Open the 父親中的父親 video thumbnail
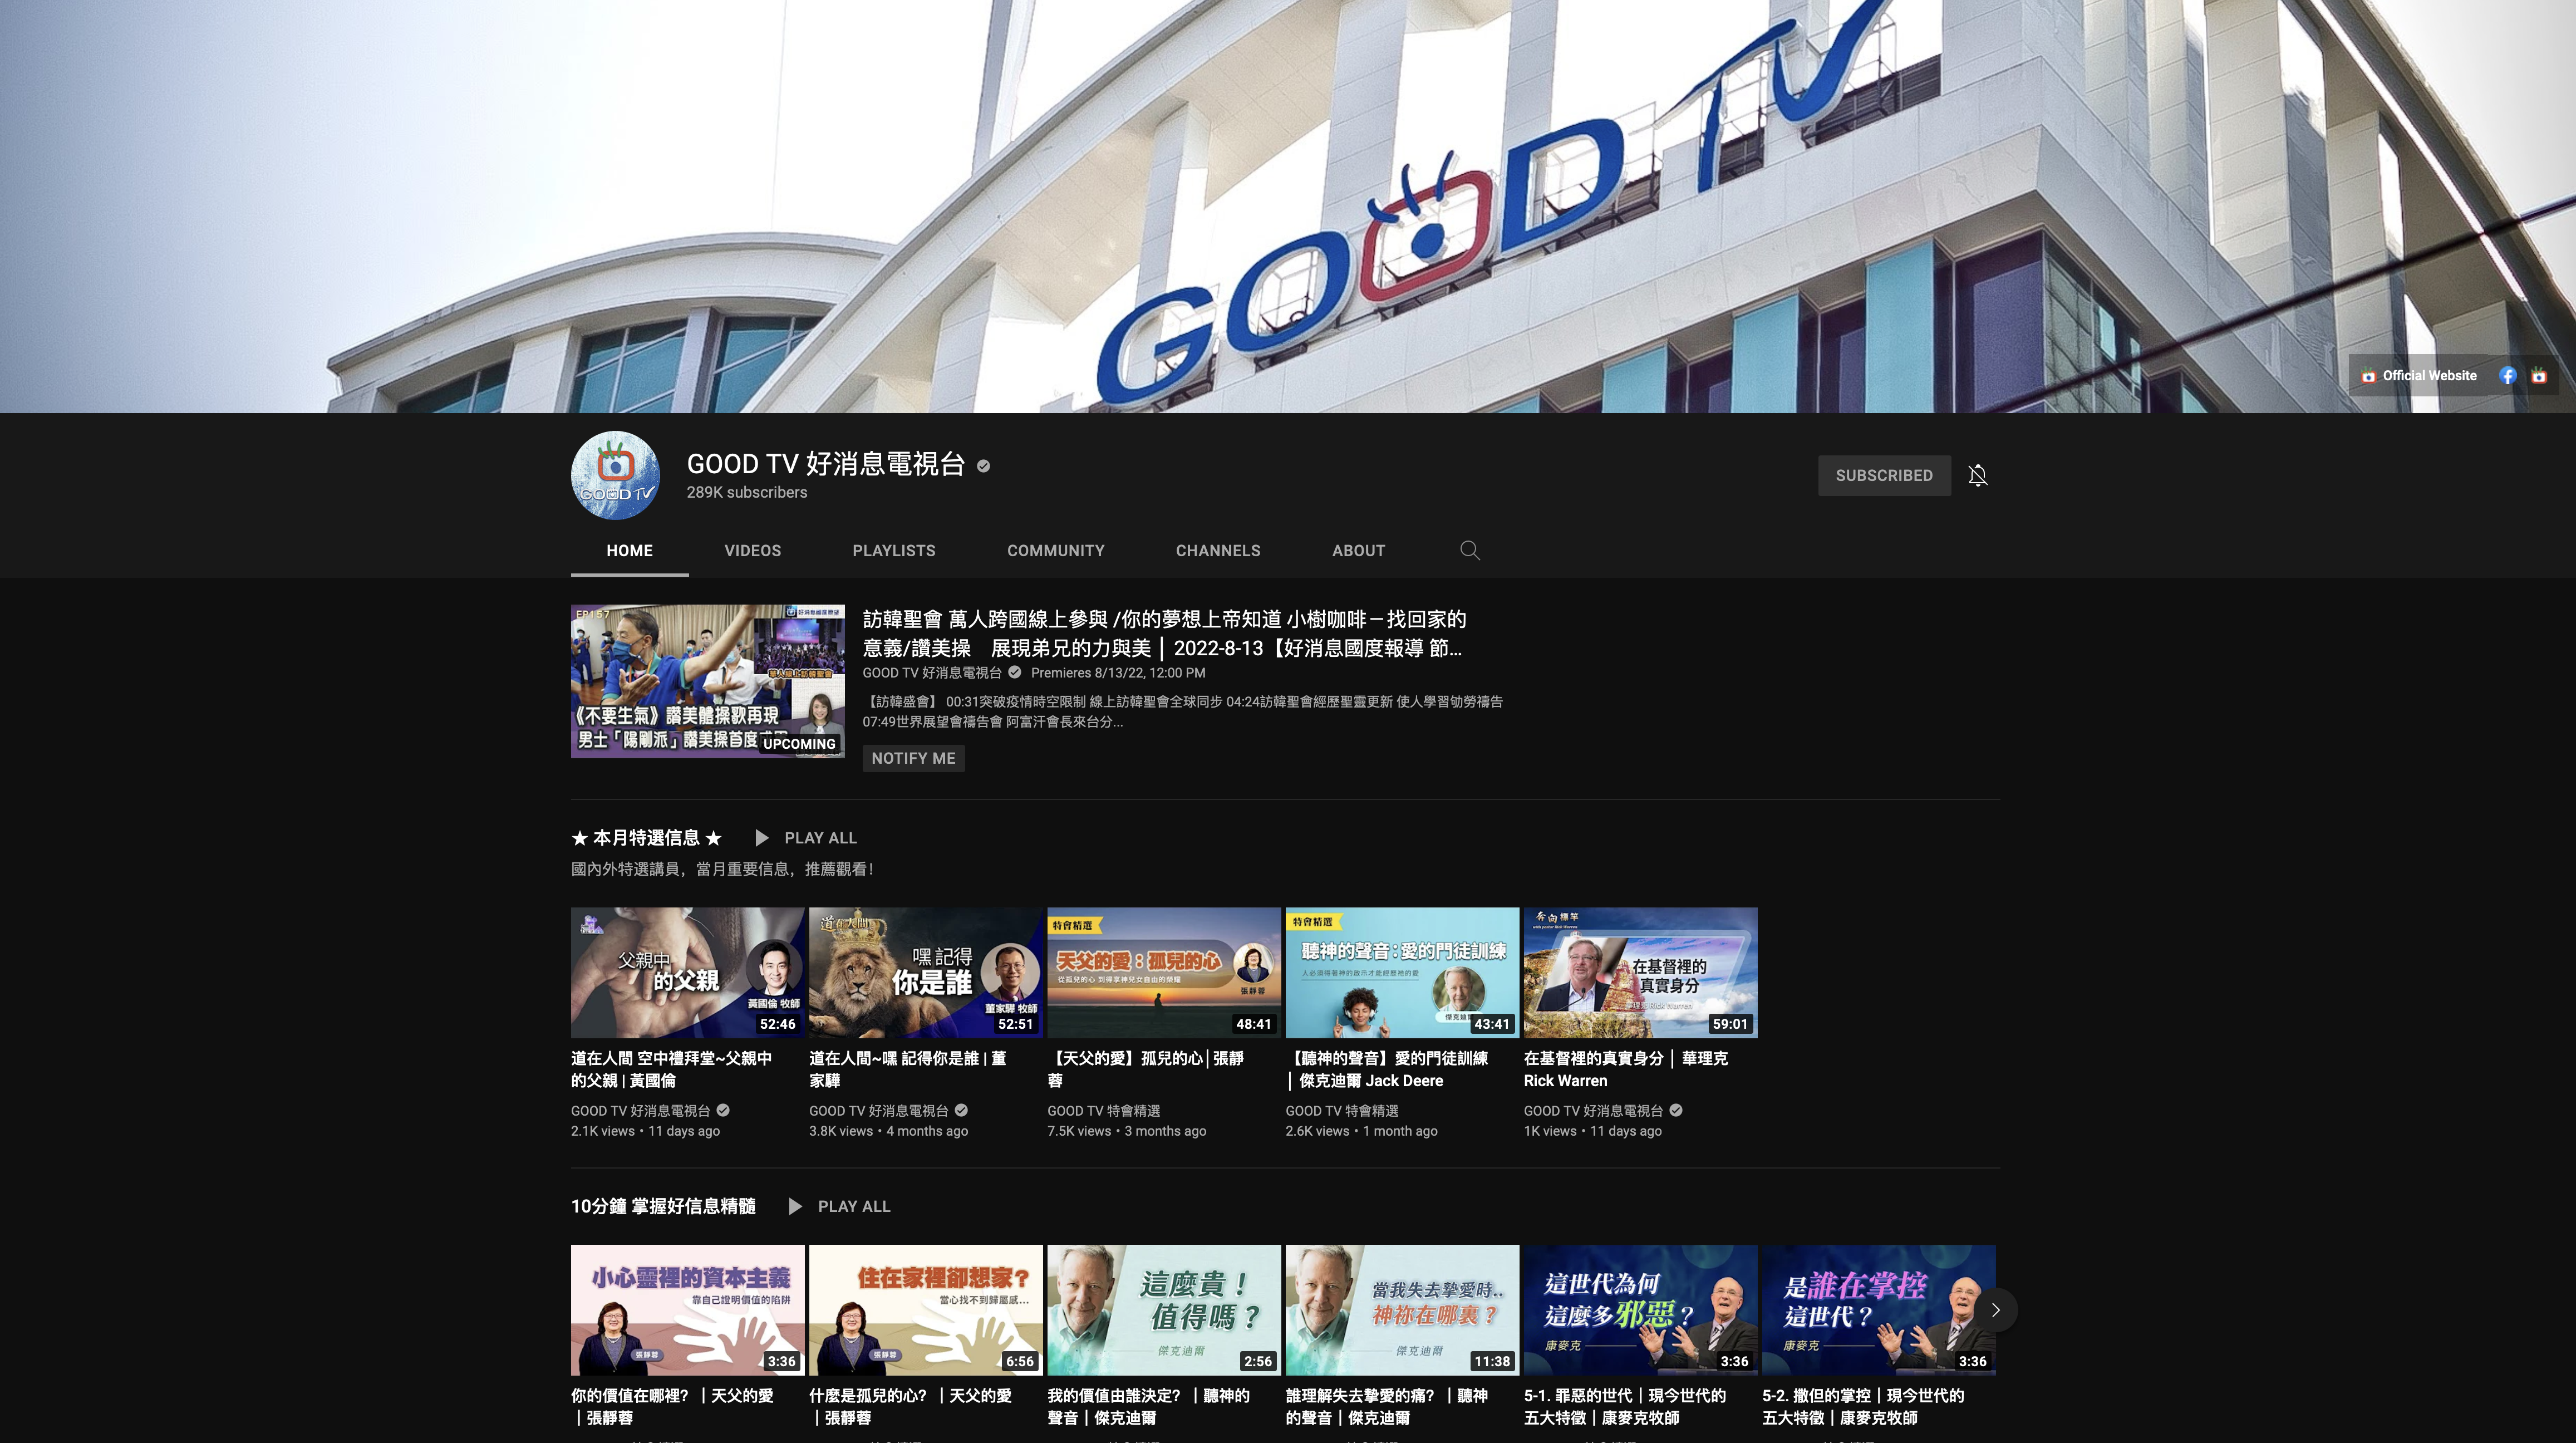This screenshot has height=1443, width=2576. tap(687, 973)
